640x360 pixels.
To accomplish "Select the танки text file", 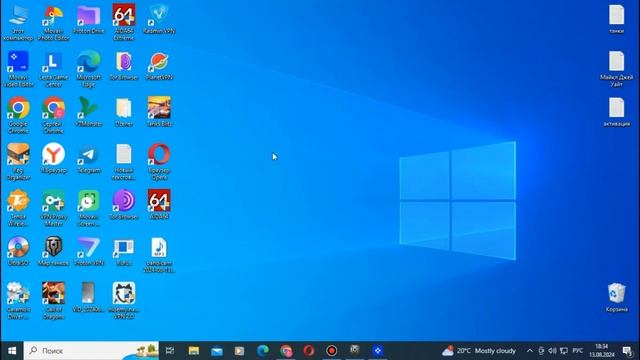I will point(617,20).
